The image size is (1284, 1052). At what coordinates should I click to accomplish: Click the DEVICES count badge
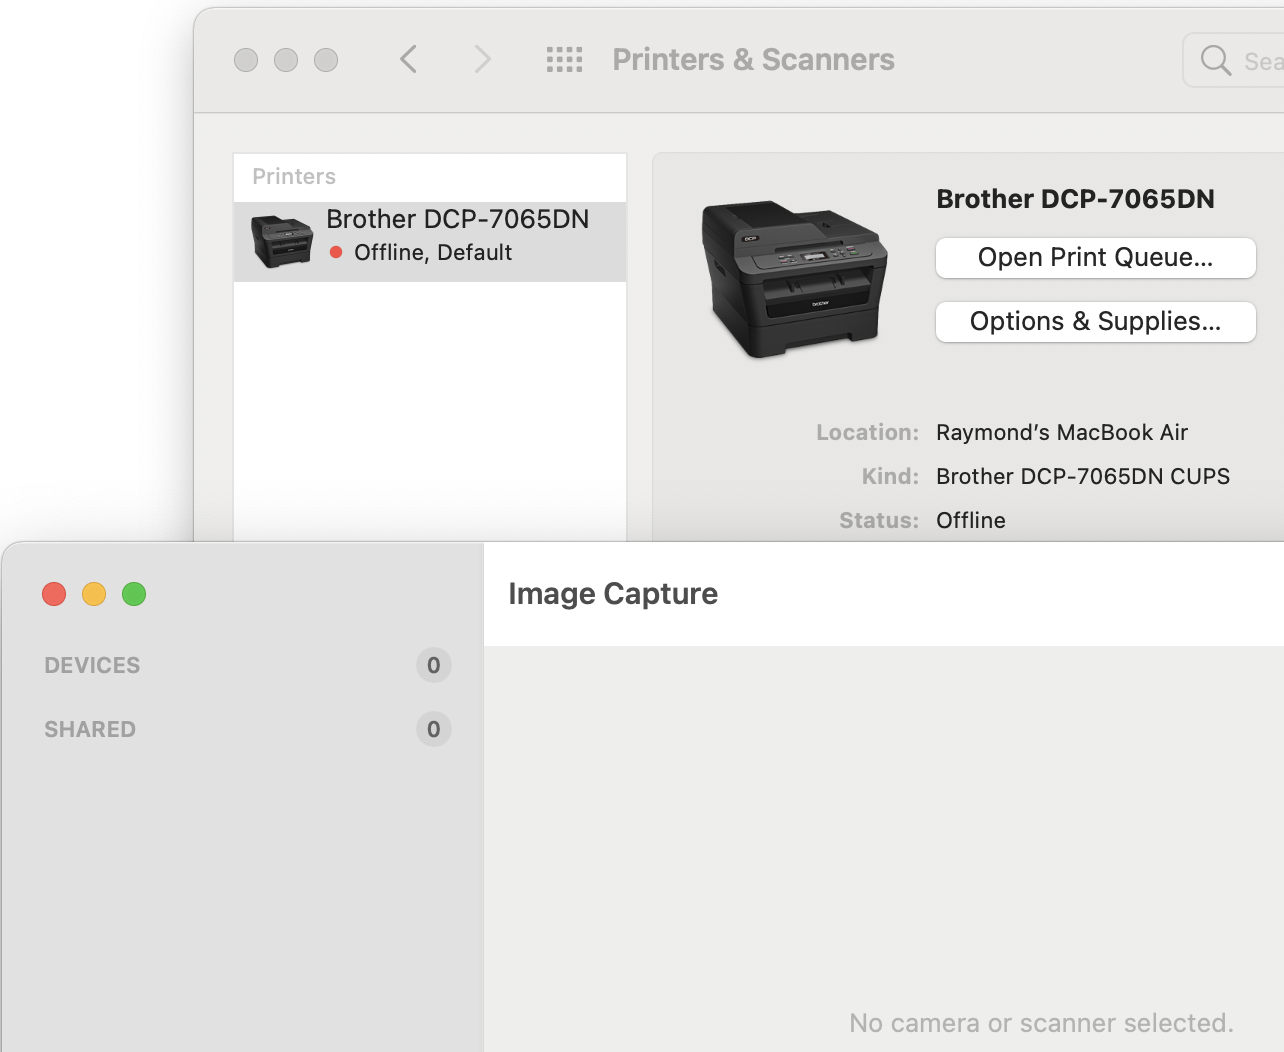tap(434, 665)
